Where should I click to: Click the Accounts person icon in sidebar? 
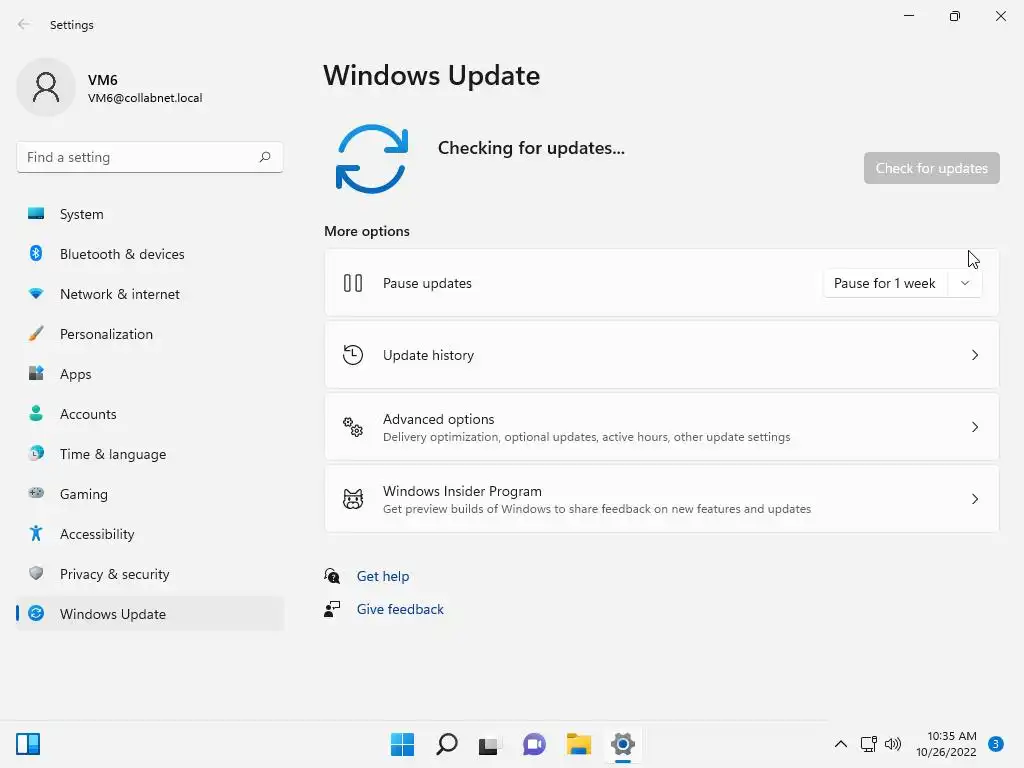(x=36, y=413)
